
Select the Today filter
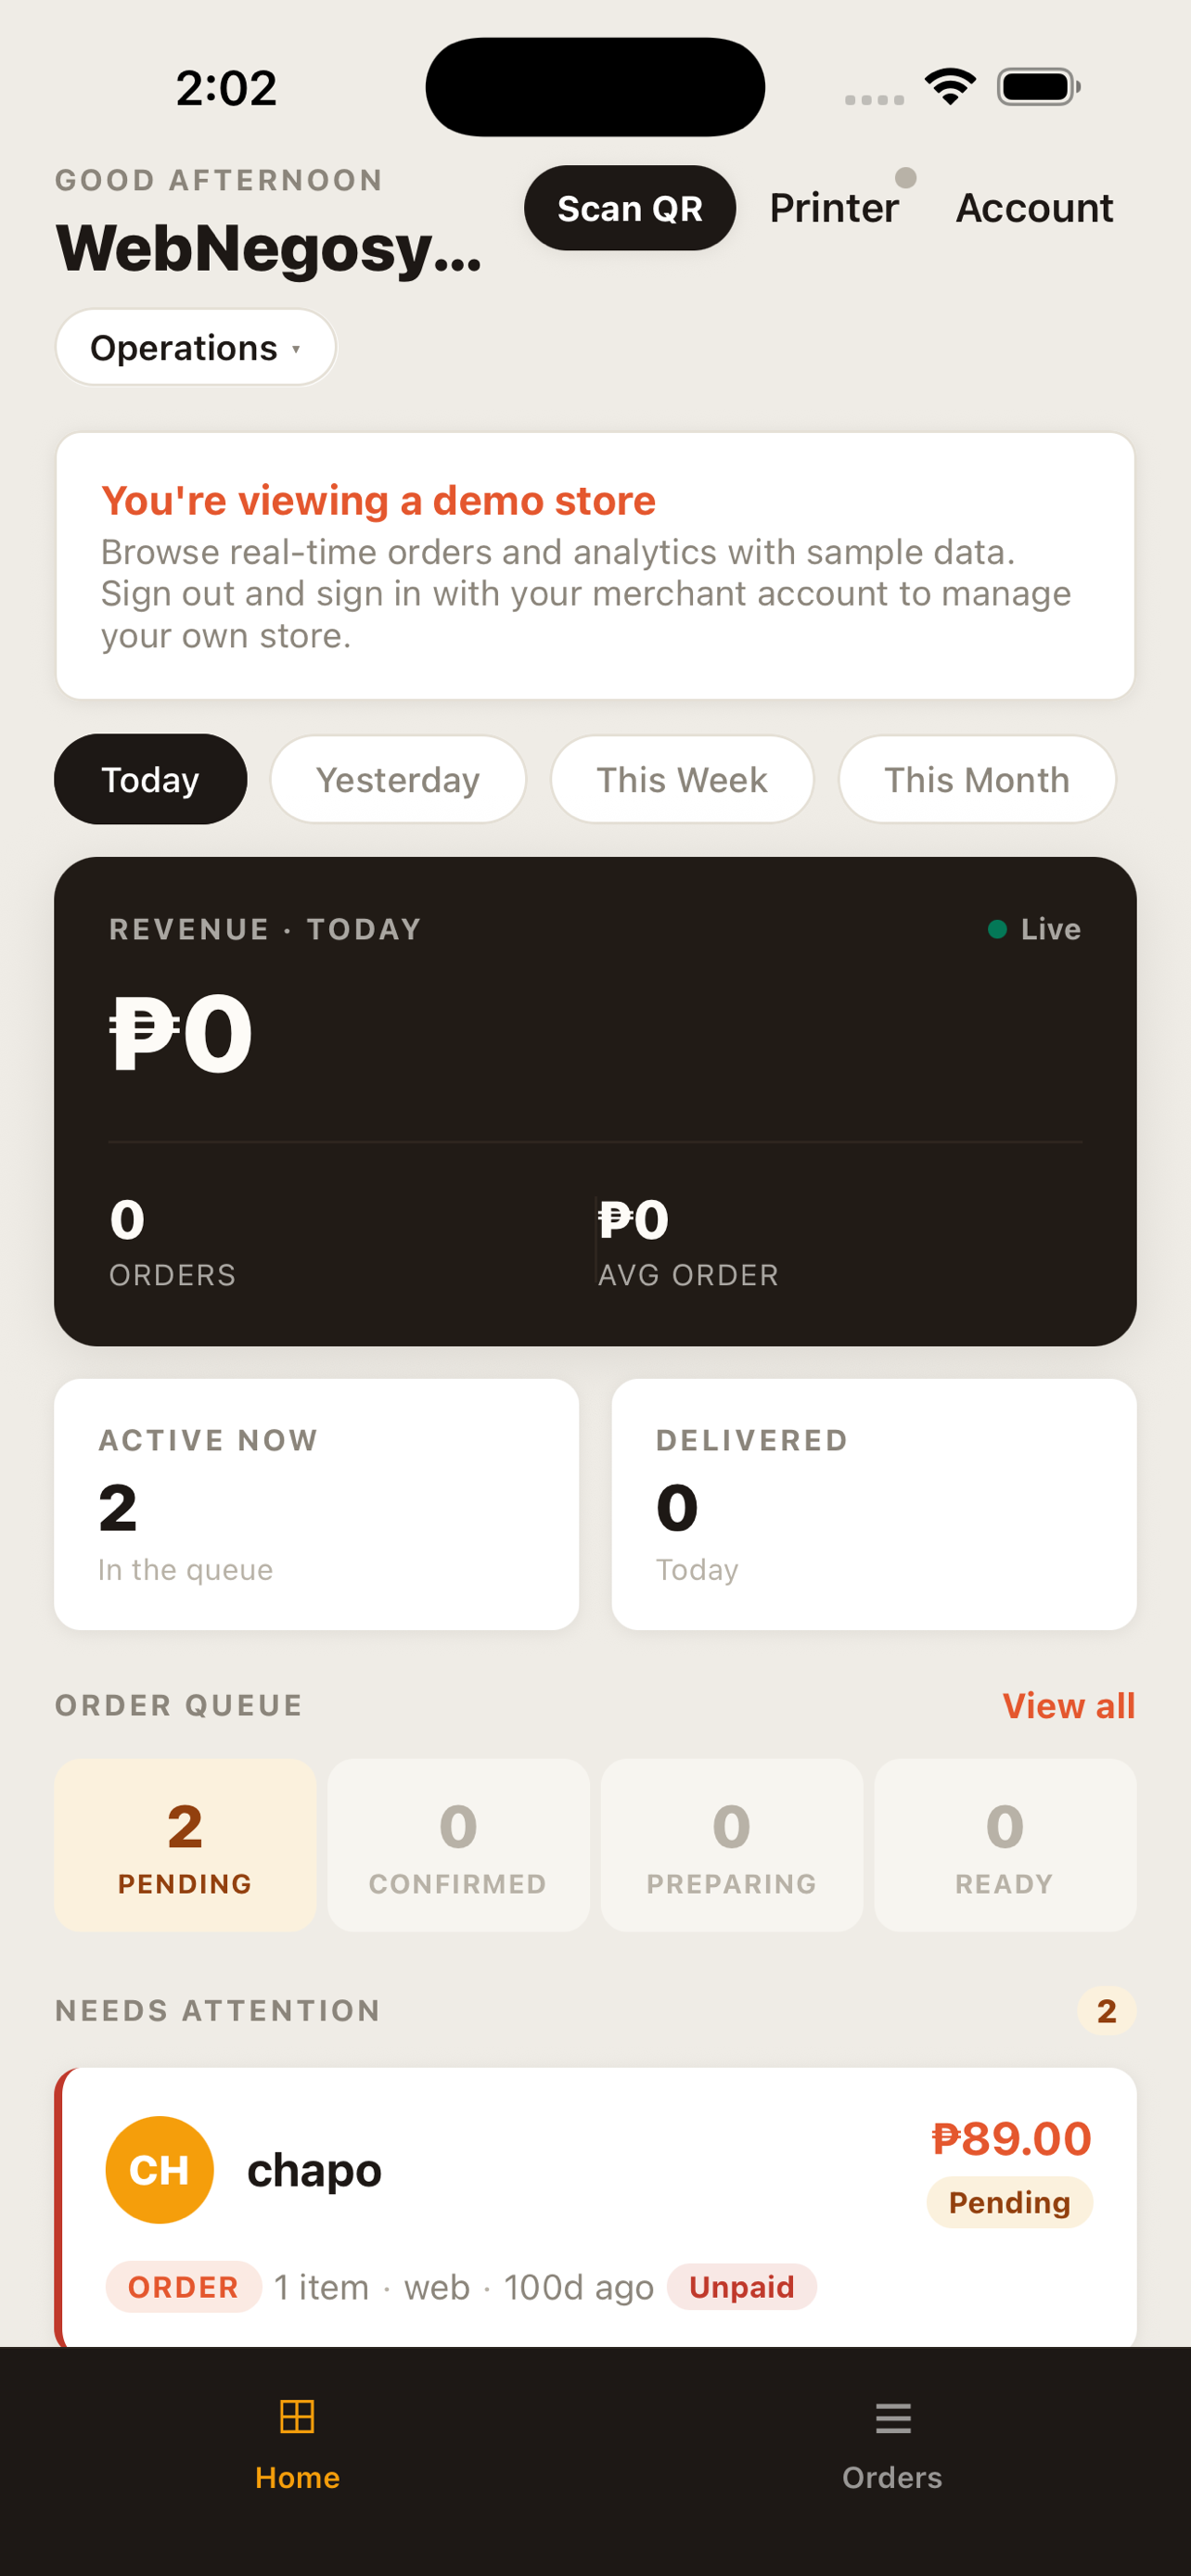[x=150, y=779]
